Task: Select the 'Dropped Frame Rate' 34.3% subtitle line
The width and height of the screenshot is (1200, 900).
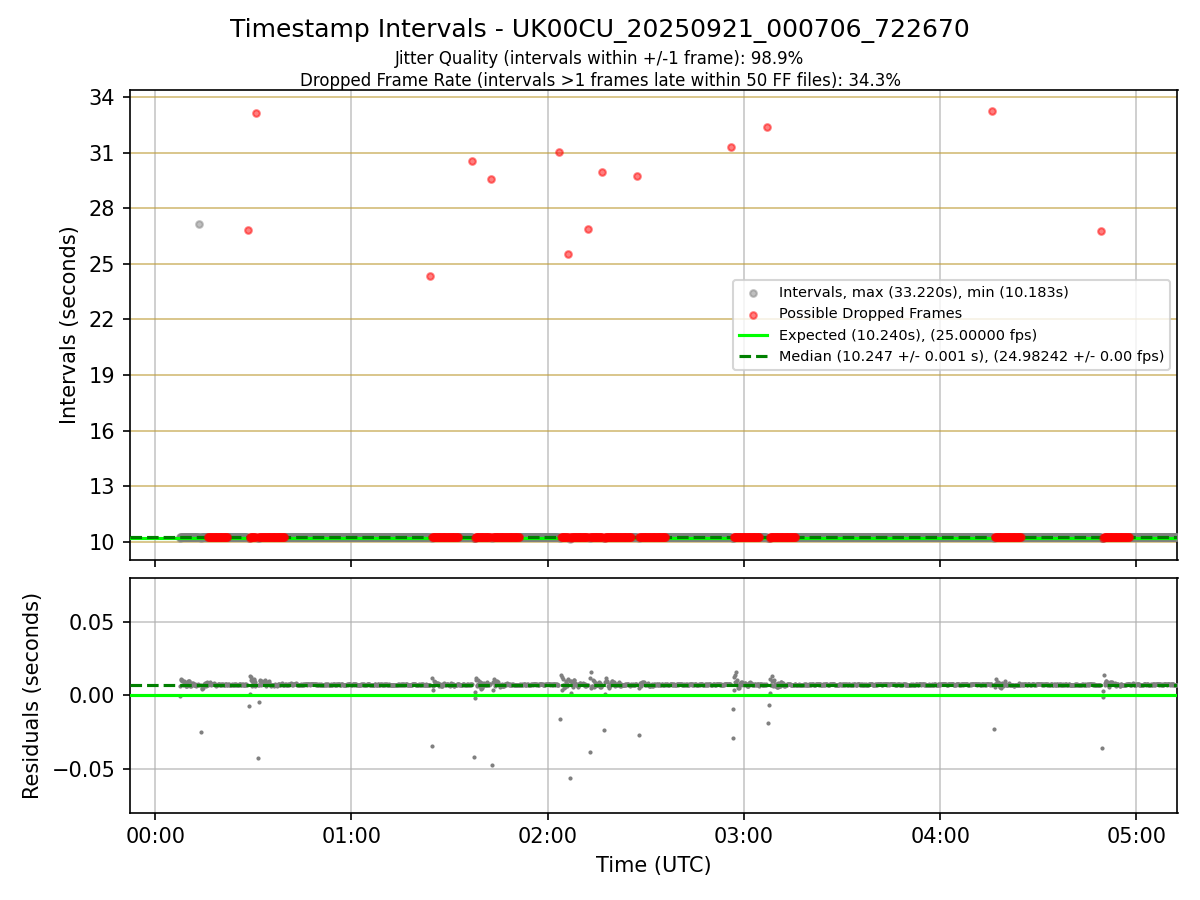Action: [x=600, y=80]
